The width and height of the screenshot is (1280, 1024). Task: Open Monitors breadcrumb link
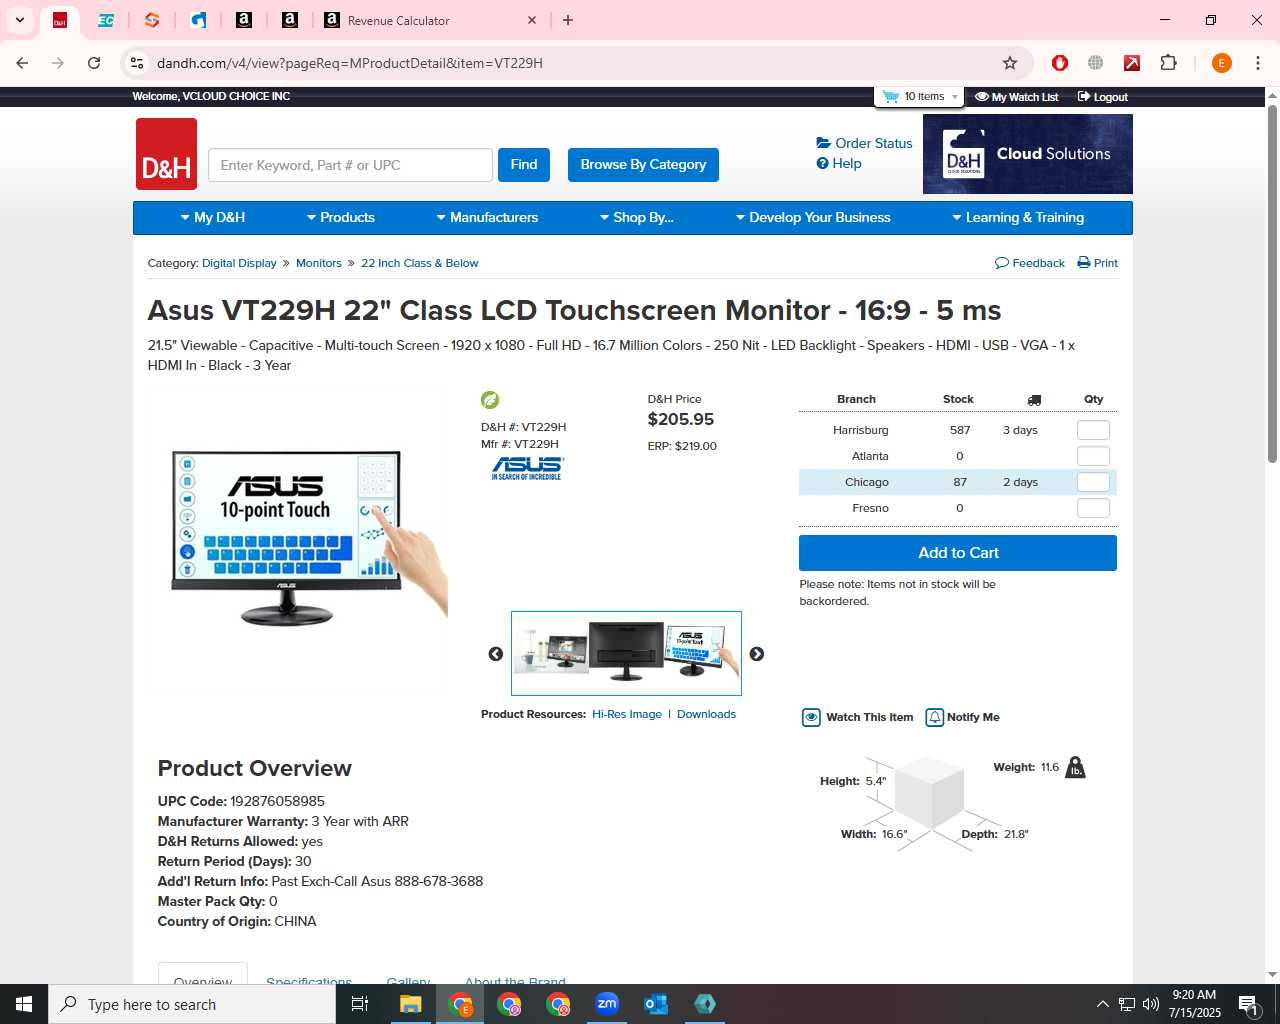[319, 263]
